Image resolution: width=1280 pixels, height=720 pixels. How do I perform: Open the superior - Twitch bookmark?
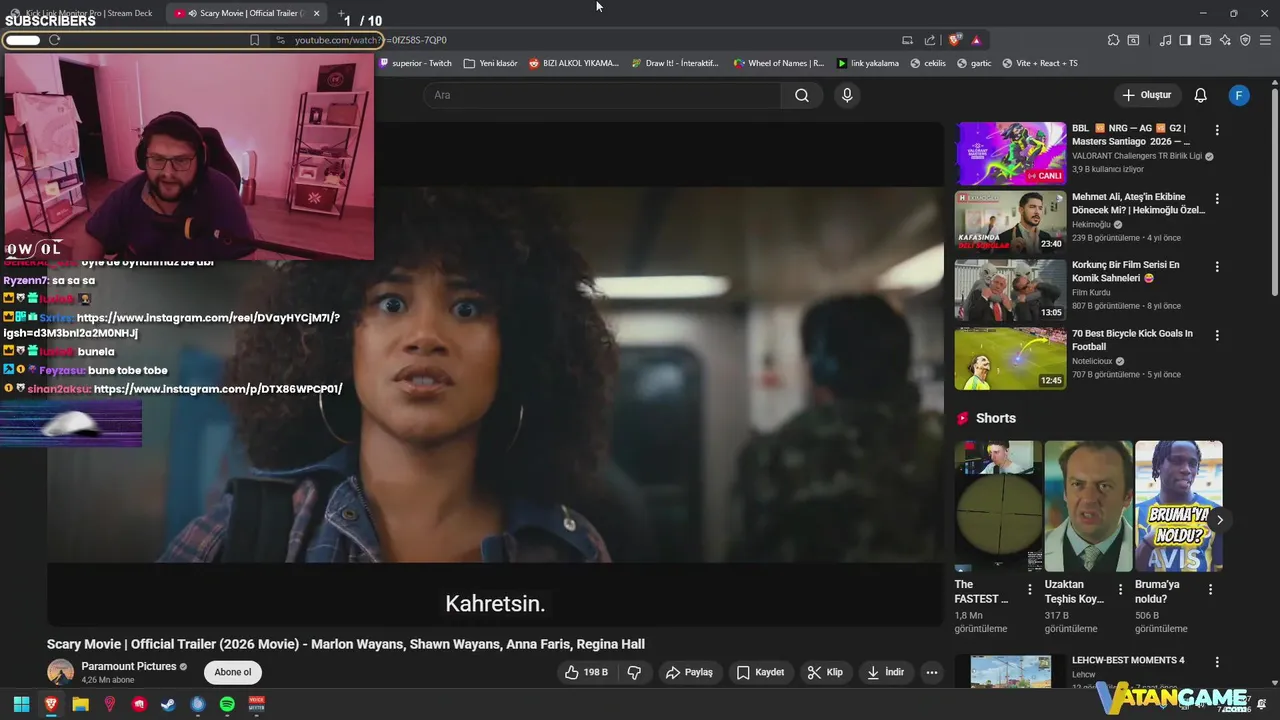[415, 63]
